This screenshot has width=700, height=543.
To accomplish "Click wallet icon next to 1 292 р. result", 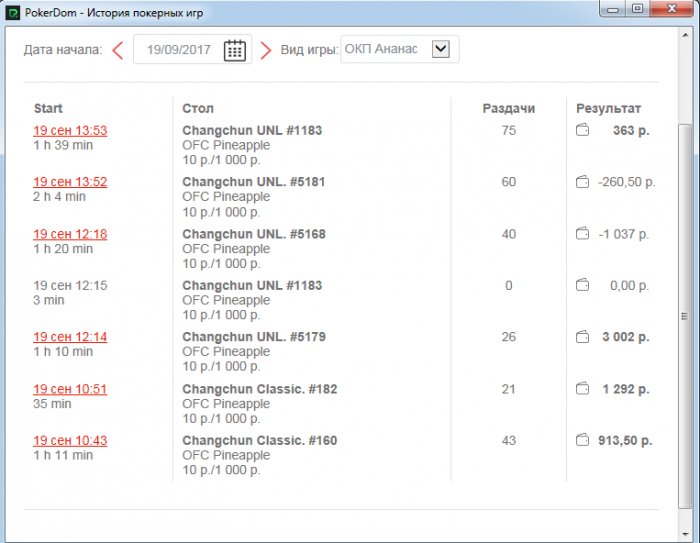I will coord(582,388).
